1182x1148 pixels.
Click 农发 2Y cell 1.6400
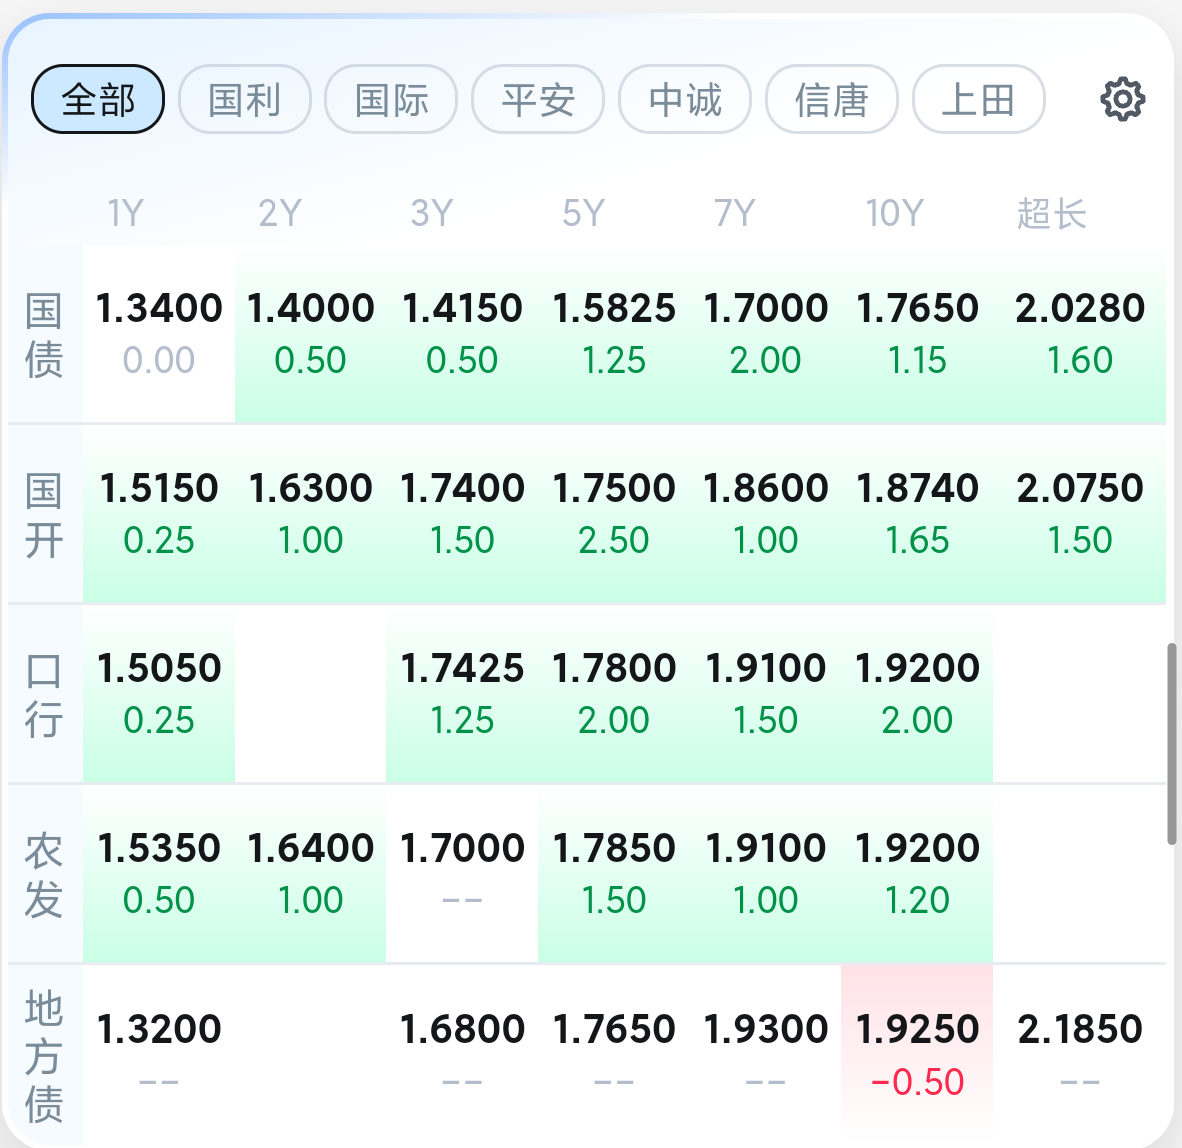click(311, 873)
